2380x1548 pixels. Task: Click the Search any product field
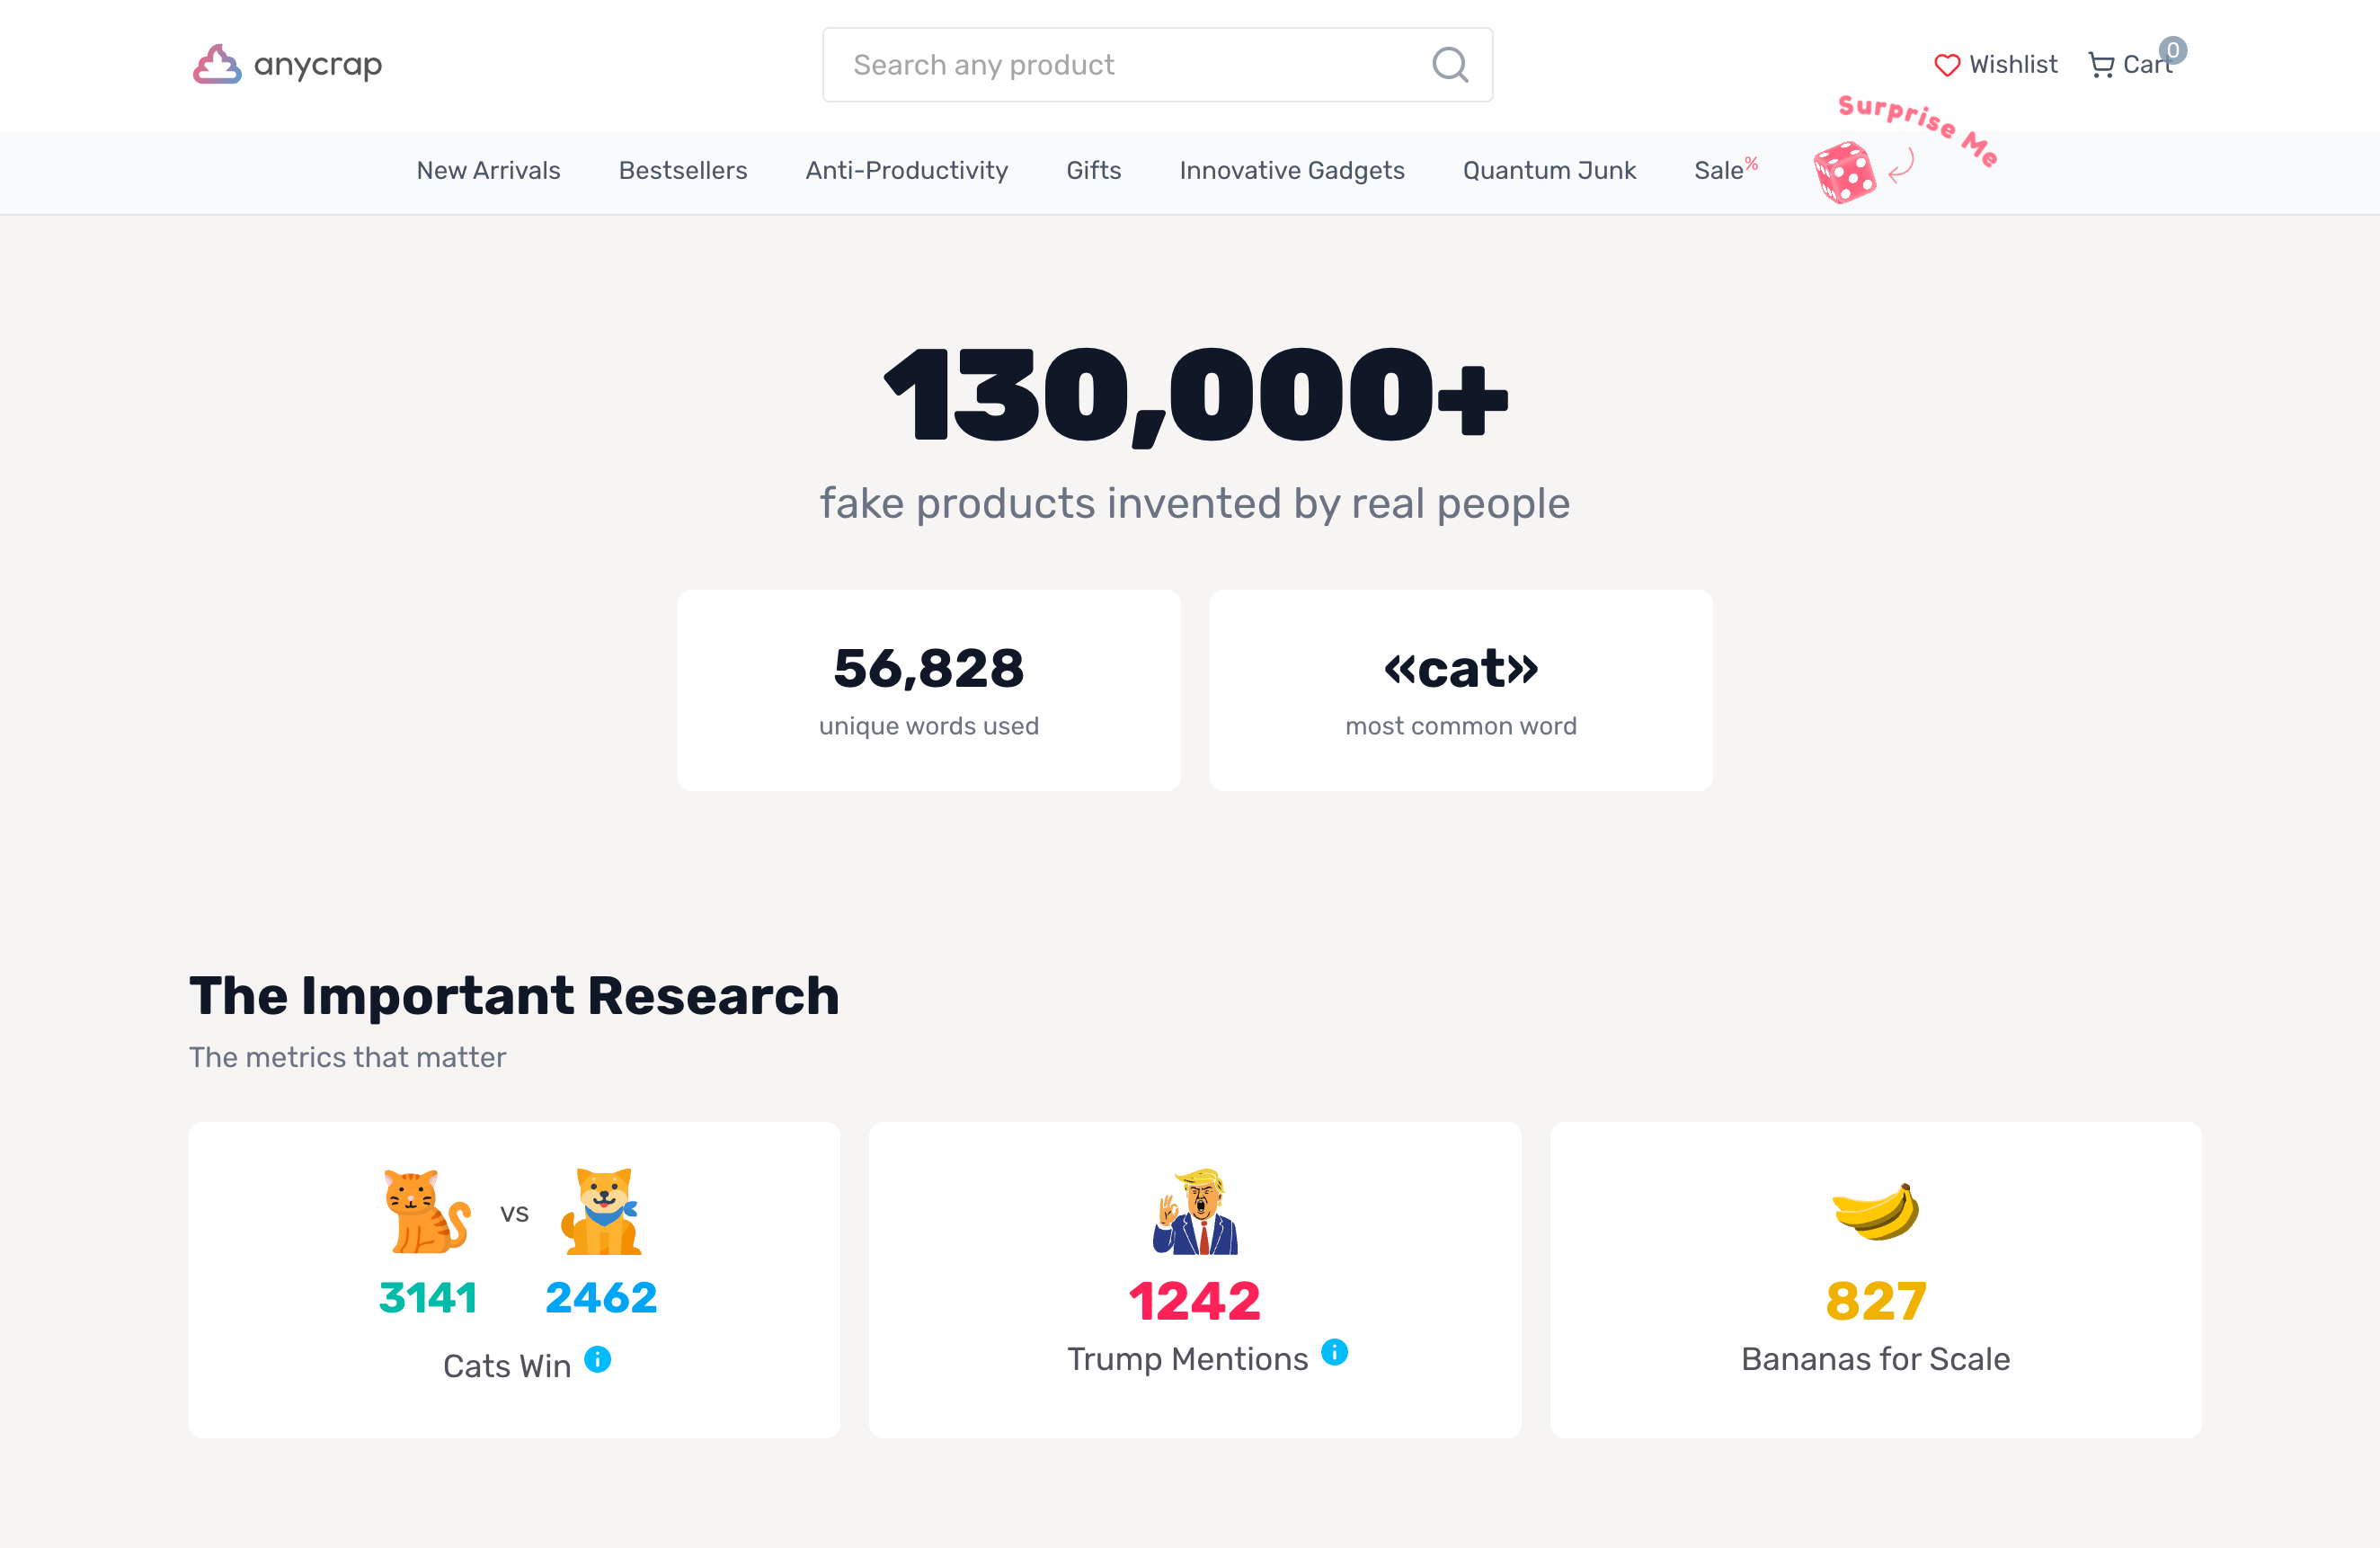(1100, 64)
